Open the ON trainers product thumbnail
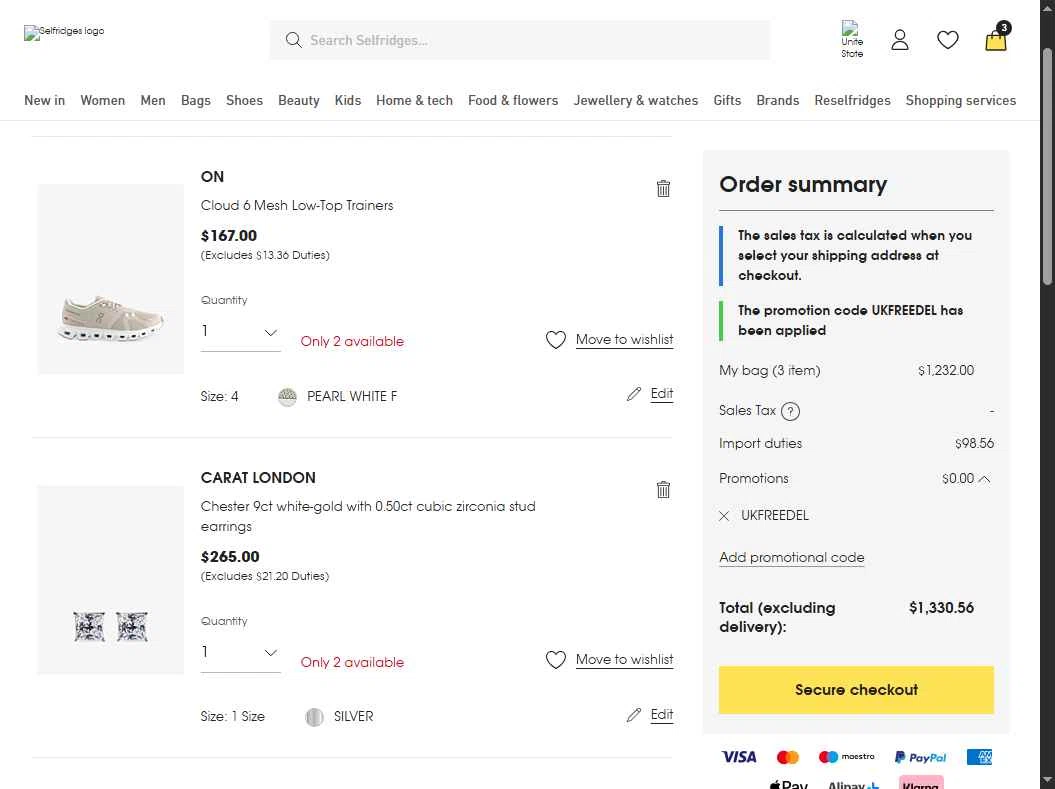Viewport: 1055px width, 789px height. (x=111, y=278)
